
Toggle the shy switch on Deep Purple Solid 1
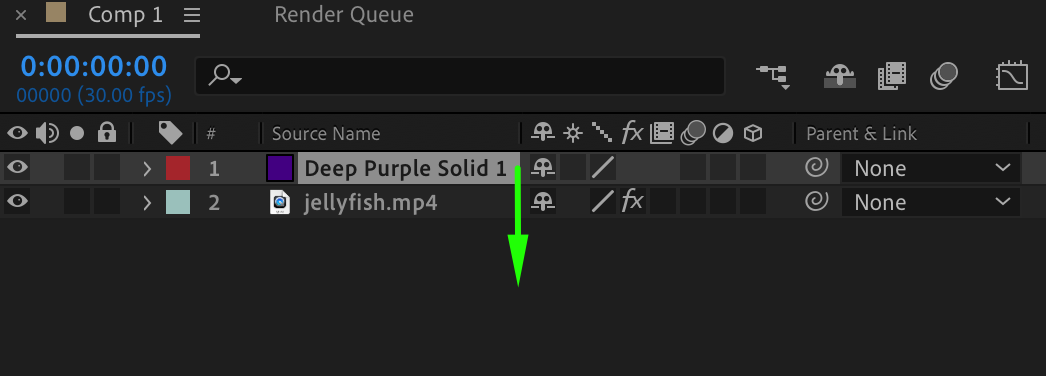click(x=543, y=168)
